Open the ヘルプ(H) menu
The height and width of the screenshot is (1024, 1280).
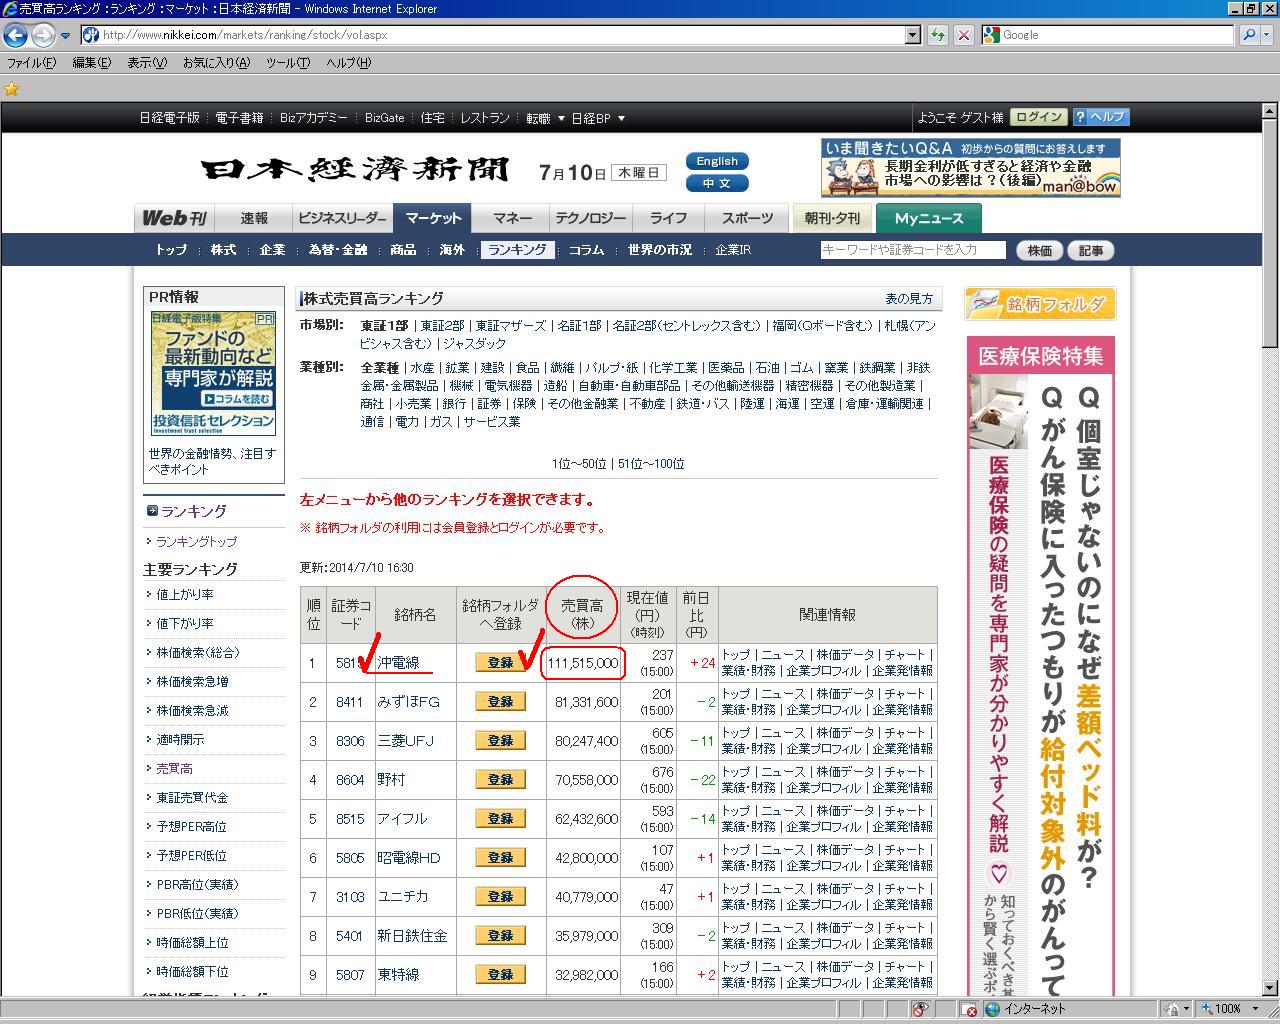348,62
